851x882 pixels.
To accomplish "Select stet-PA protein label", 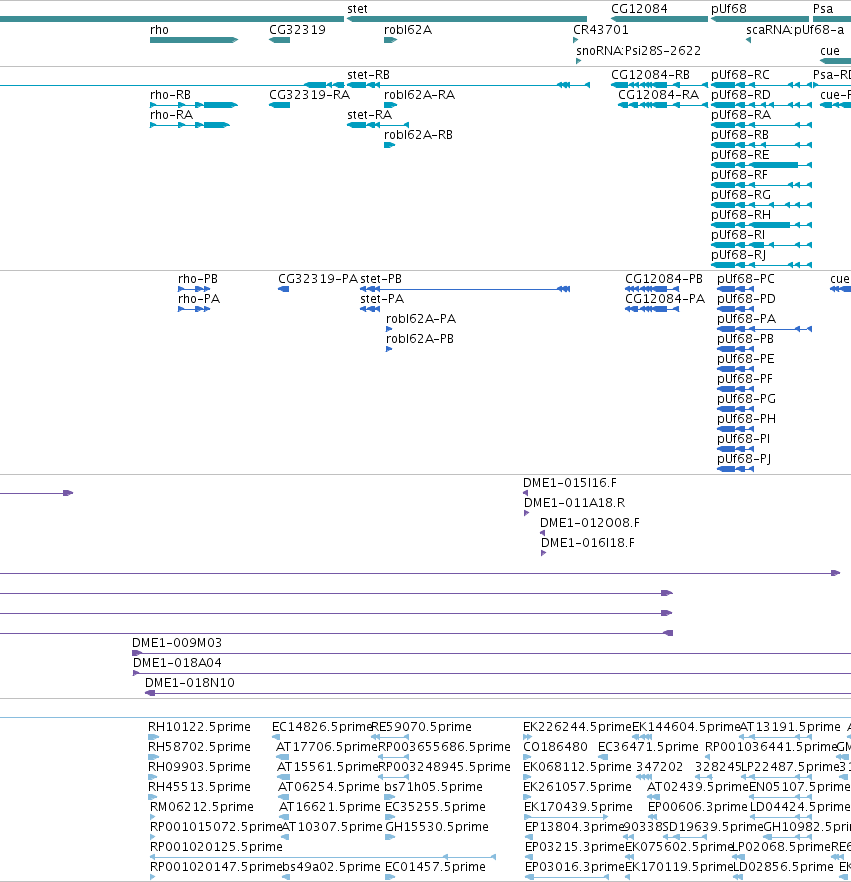I will coord(382,299).
